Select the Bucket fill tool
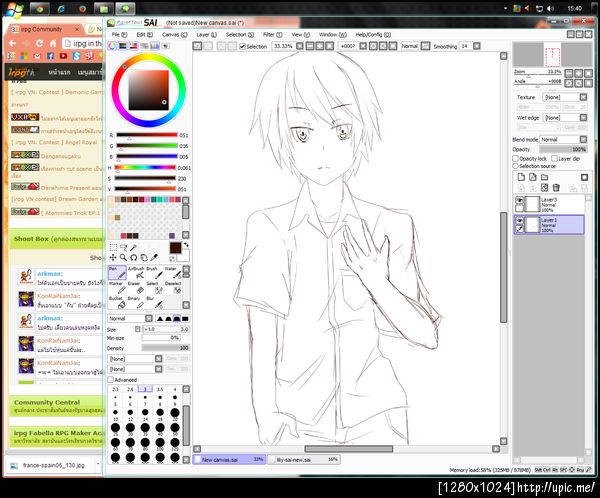Screen dimensions: 600x498 coord(117,302)
